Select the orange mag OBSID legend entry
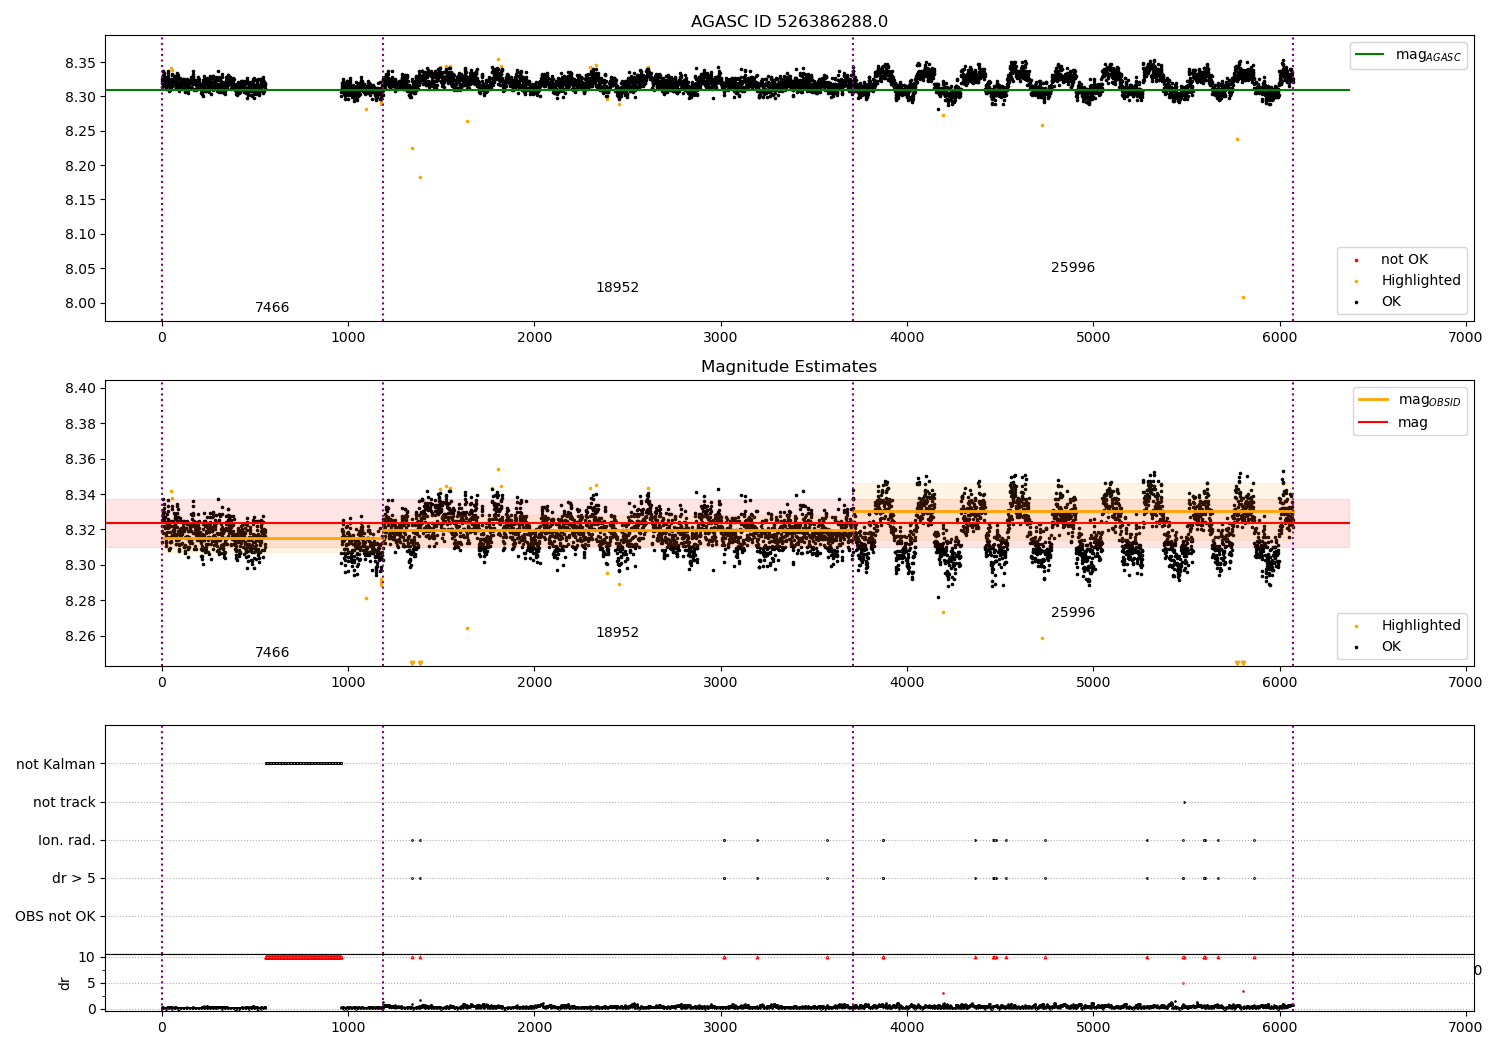This screenshot has width=1500, height=1050. pos(1411,400)
